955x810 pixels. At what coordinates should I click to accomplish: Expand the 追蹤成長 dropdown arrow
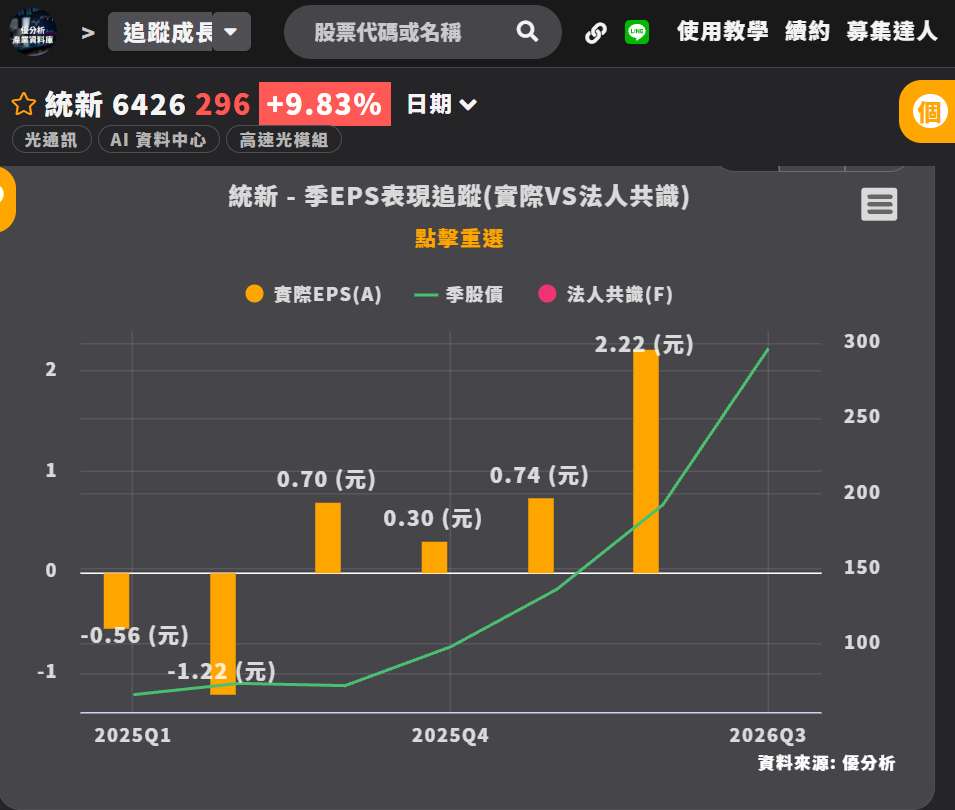point(231,32)
